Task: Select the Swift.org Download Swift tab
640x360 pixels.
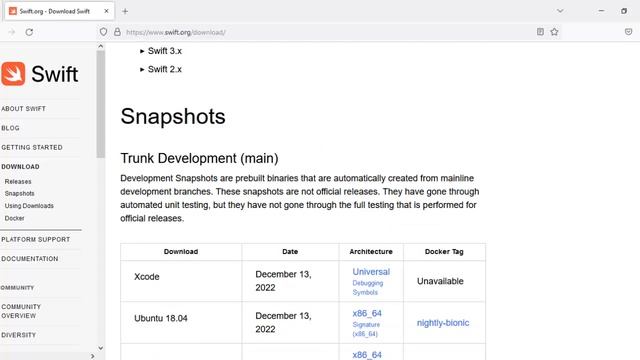Action: coord(59,11)
